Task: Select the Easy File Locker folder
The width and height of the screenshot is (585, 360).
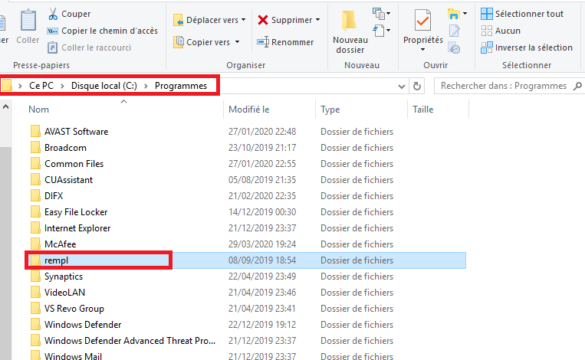Action: pos(76,212)
